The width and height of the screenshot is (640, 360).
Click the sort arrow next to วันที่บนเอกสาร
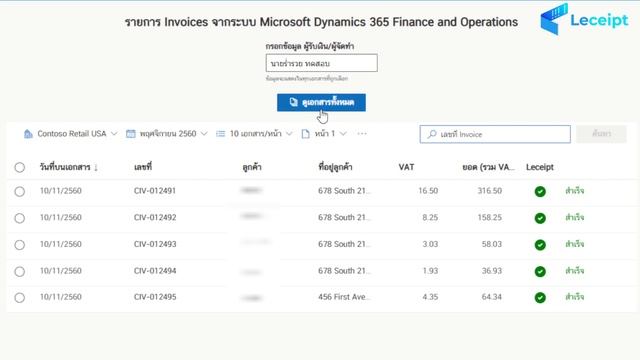coord(96,167)
